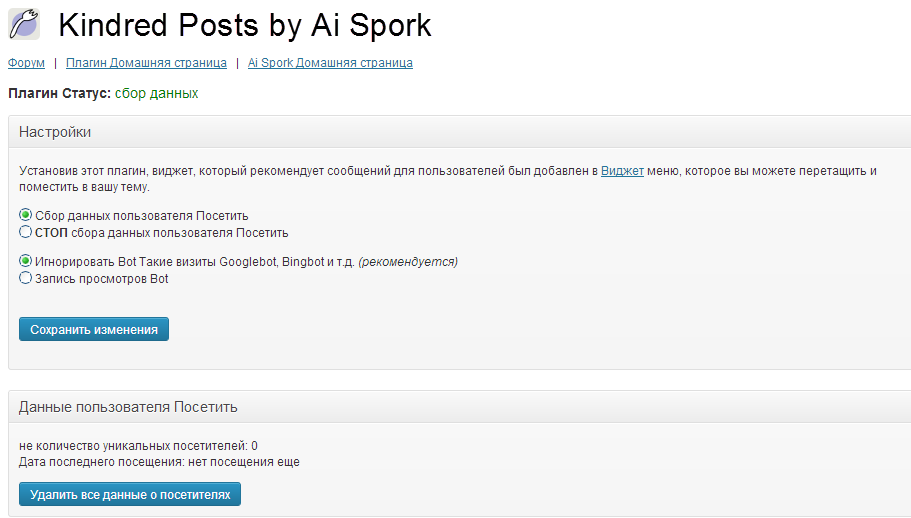The height and width of the screenshot is (518, 911).
Task: Open Ai Spork Домашняя страница link
Action: 330,63
